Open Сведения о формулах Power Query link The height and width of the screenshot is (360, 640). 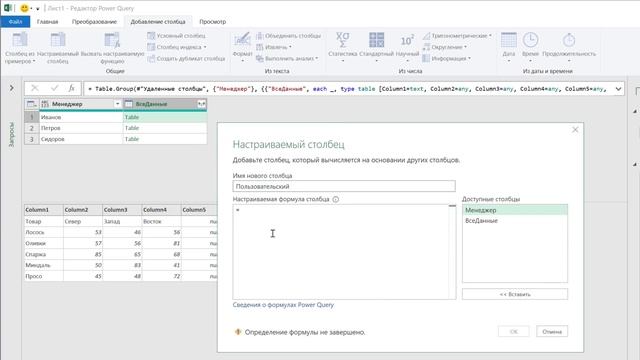click(283, 305)
